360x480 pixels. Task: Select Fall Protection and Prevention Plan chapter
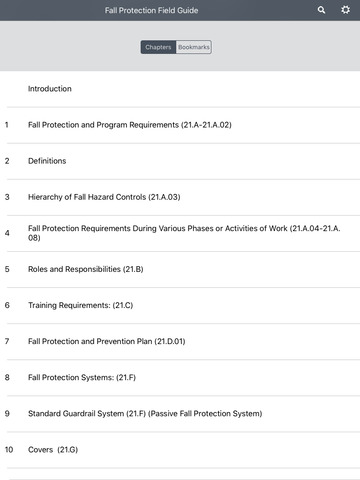pos(180,341)
